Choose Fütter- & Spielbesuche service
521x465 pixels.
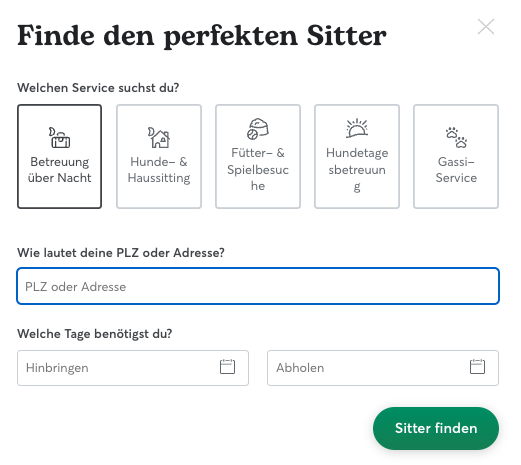(258, 156)
